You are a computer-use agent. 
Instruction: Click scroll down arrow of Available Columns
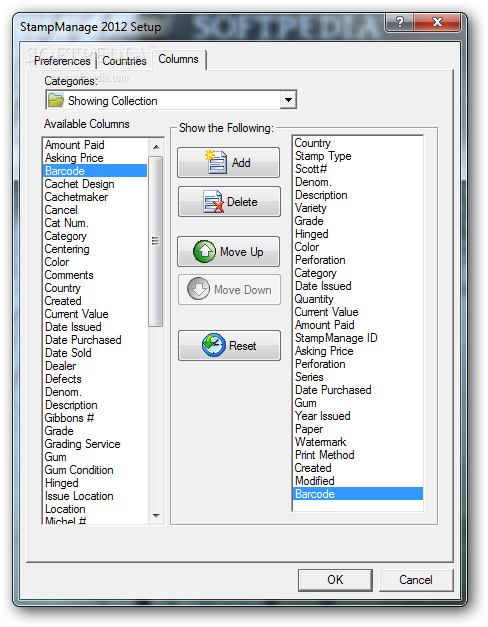point(156,516)
